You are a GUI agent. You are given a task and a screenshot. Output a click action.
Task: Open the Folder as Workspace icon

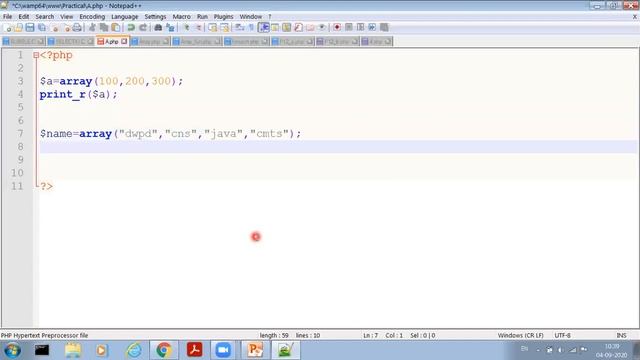[310, 27]
